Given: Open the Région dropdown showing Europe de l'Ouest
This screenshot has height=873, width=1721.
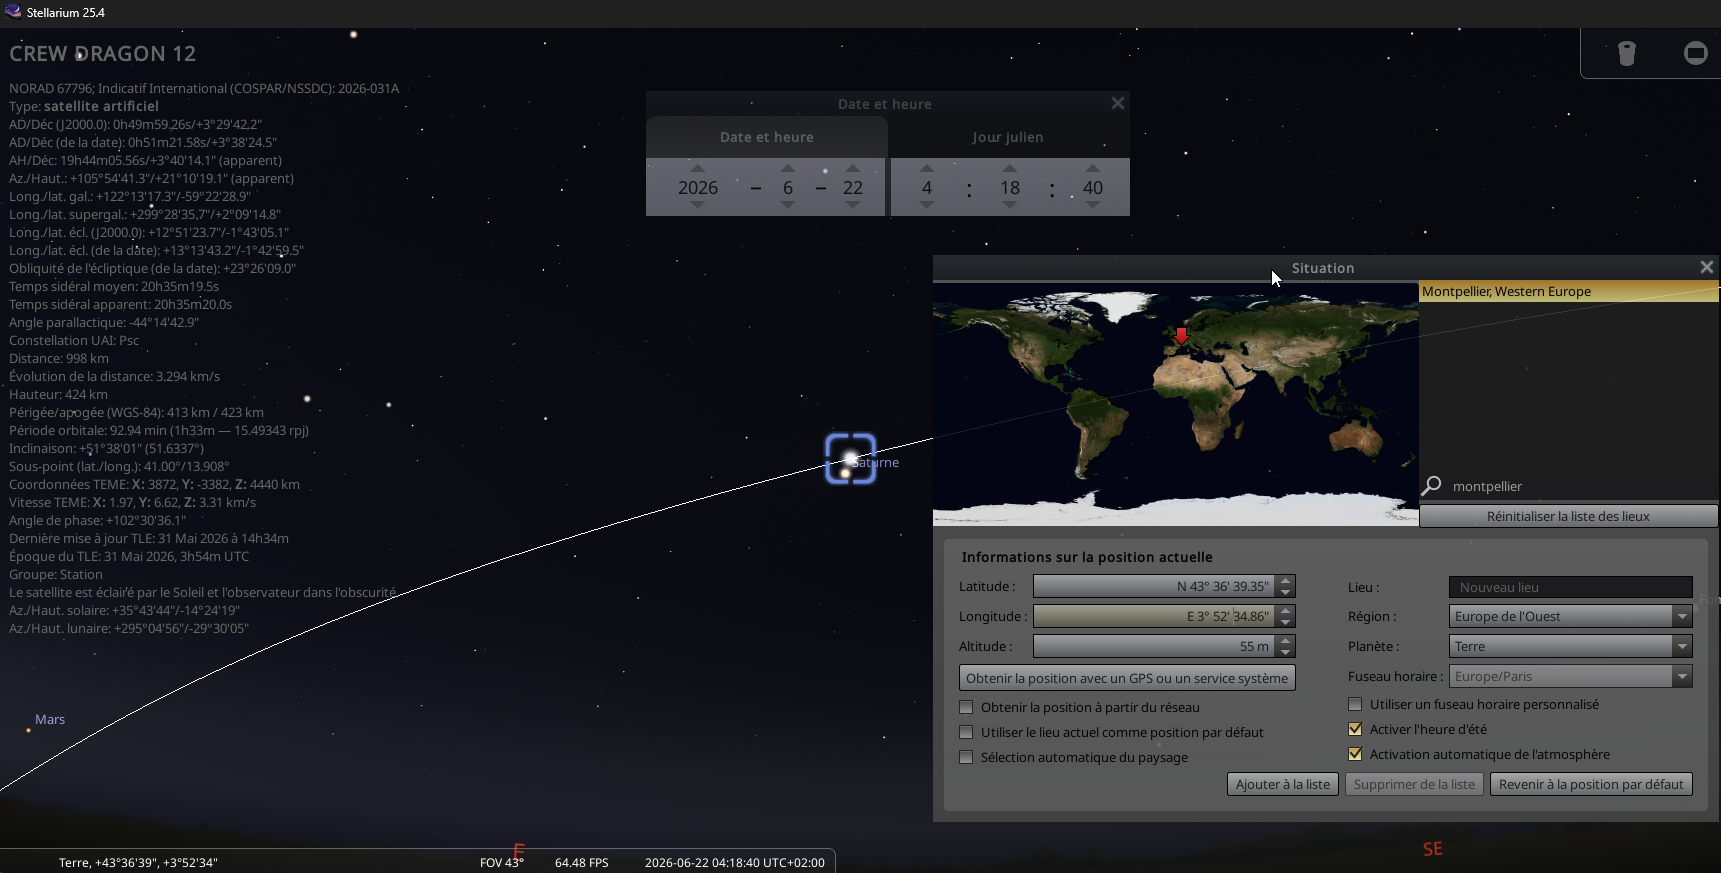Looking at the screenshot, I should (1570, 616).
